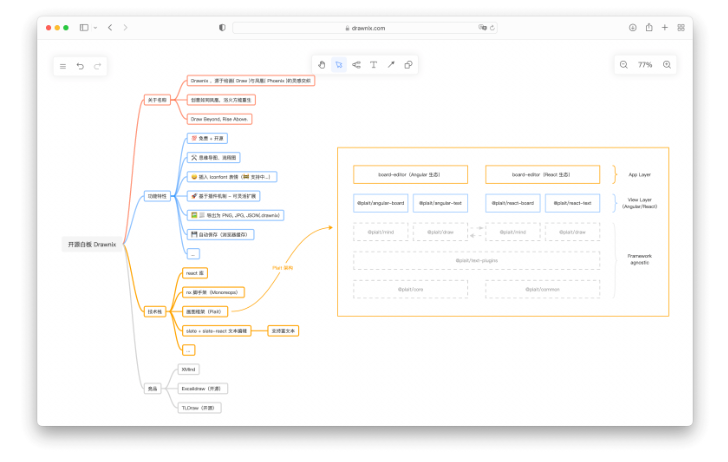This screenshot has width=728, height=462.
Task: Select the blue 功能特性 branch node
Action: click(157, 196)
